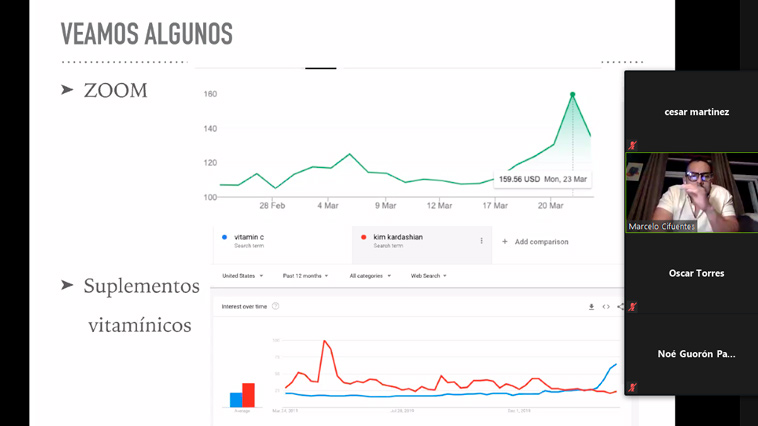Click the green peak point on stock chart
Image resolution: width=758 pixels, height=426 pixels.
pos(572,94)
